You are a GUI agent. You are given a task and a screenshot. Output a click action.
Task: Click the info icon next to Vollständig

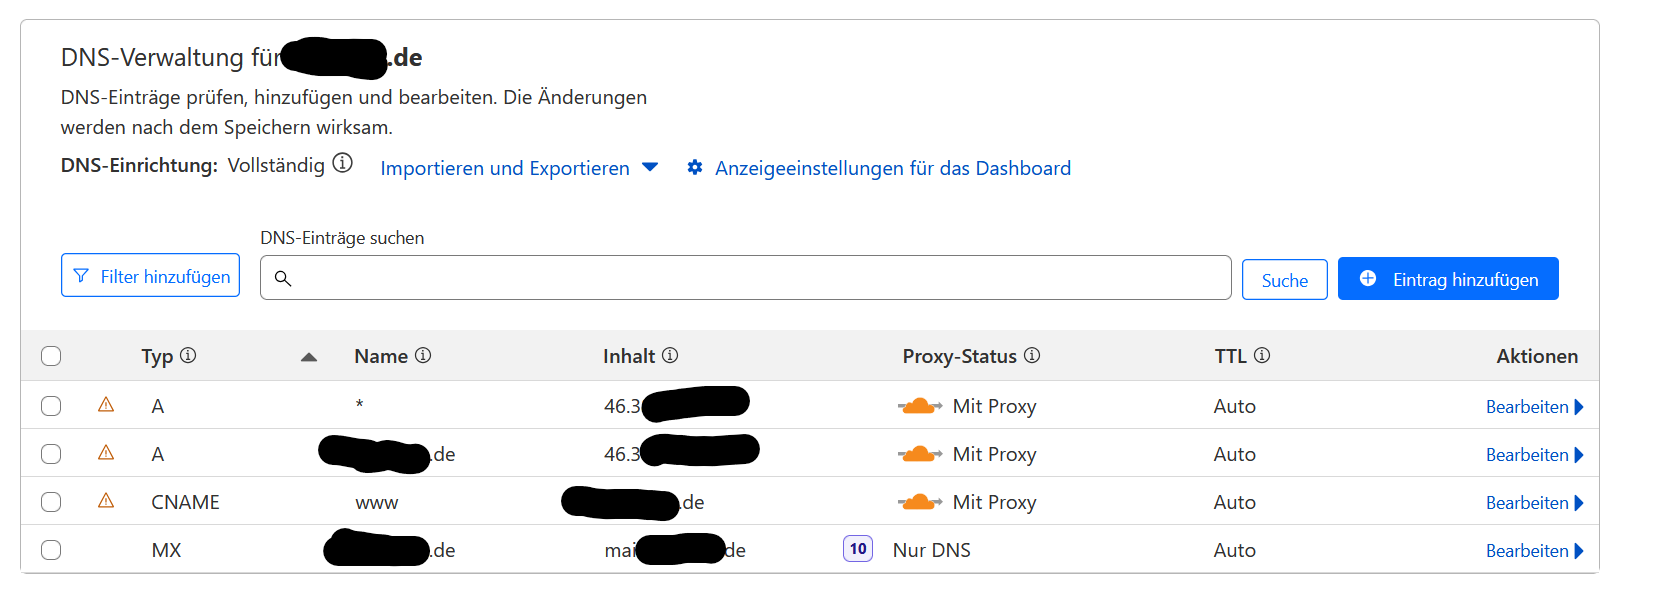click(x=342, y=163)
